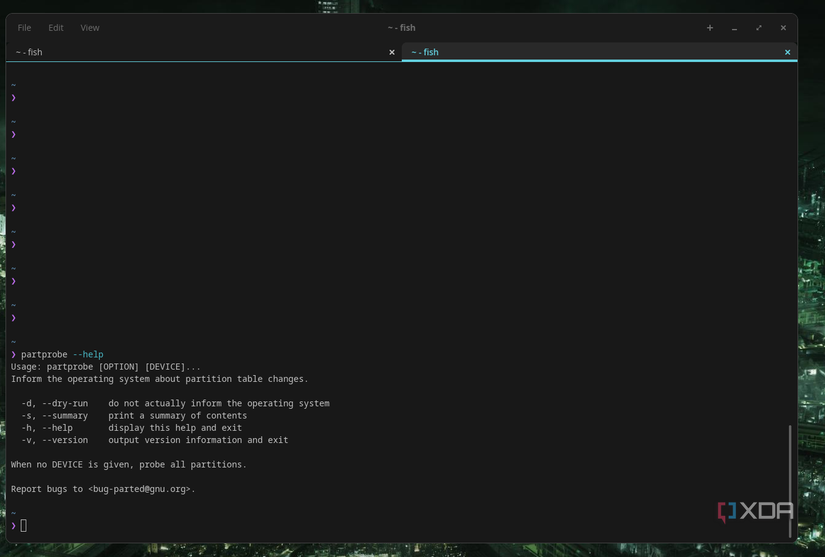Click the partprobe --help command text

(x=62, y=354)
